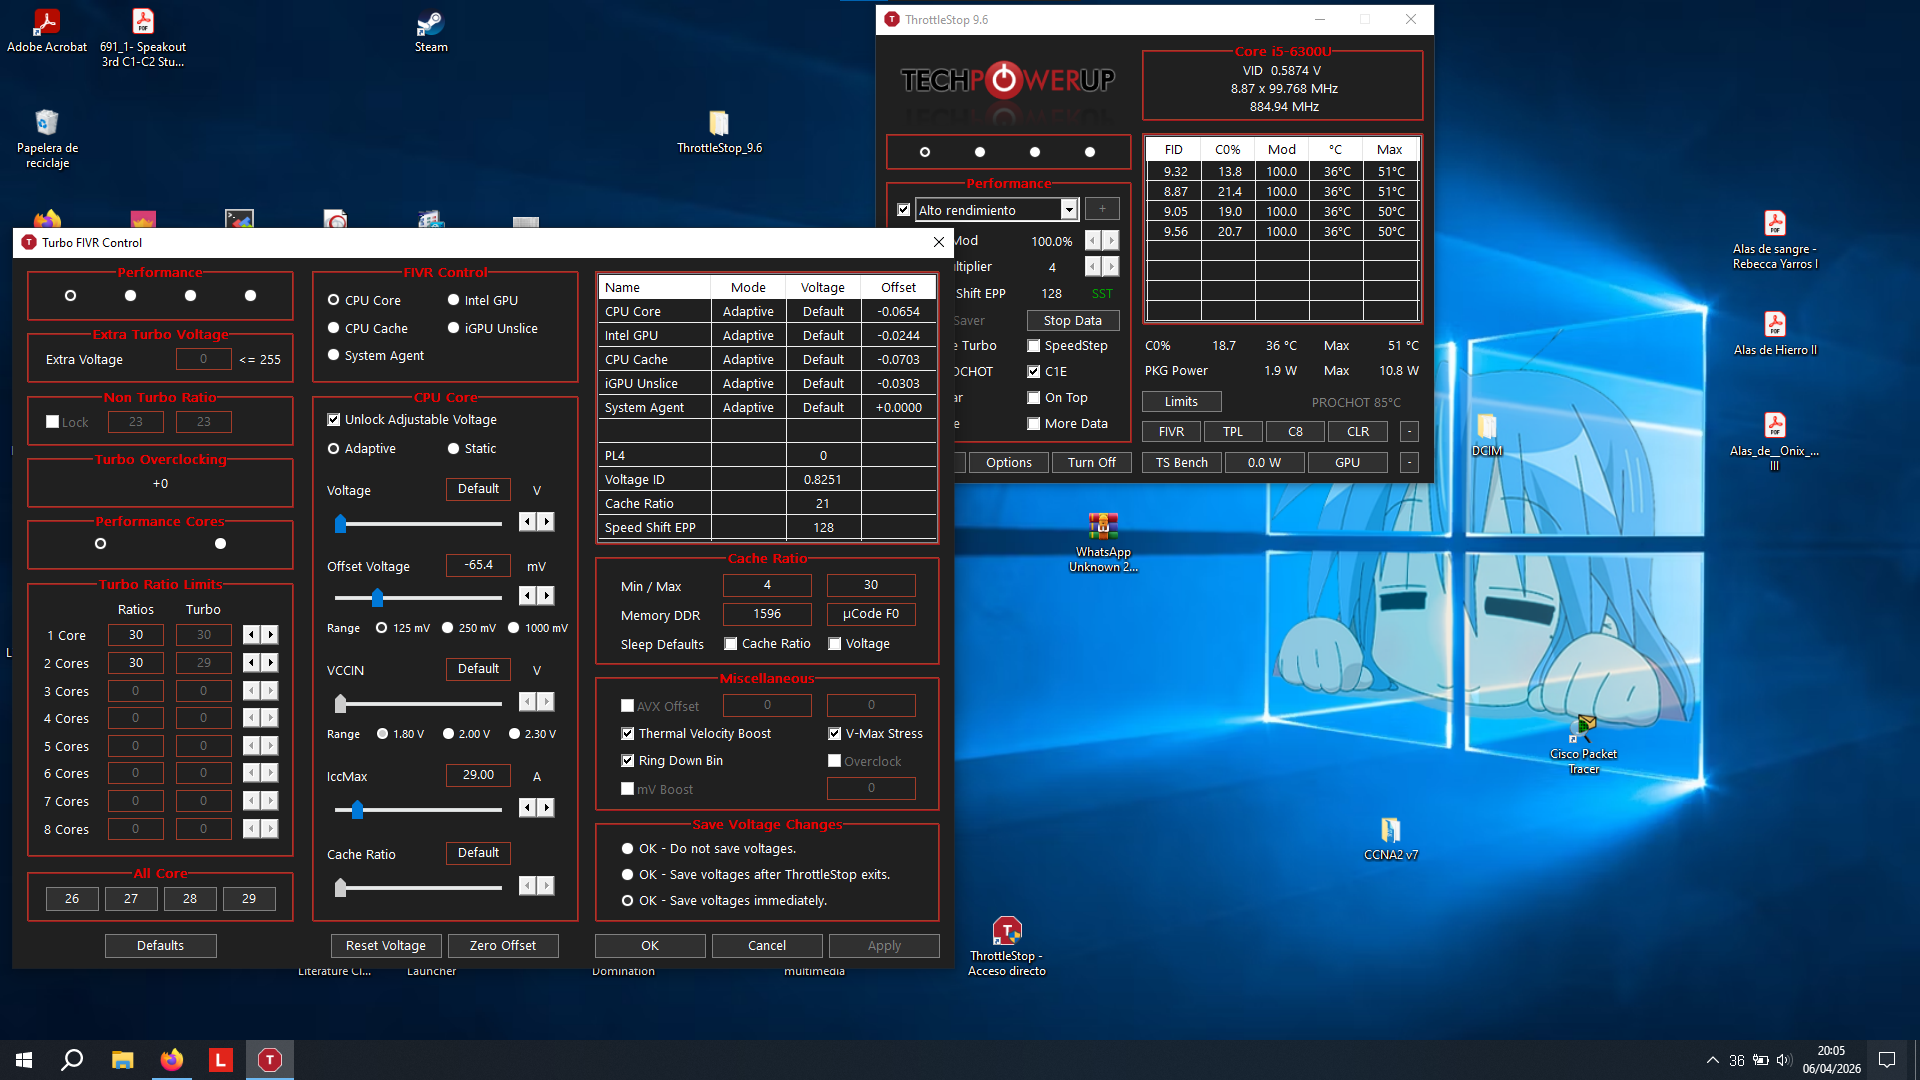Enable Thermal Velocity Boost checkbox
The height and width of the screenshot is (1080, 1920).
(x=628, y=734)
